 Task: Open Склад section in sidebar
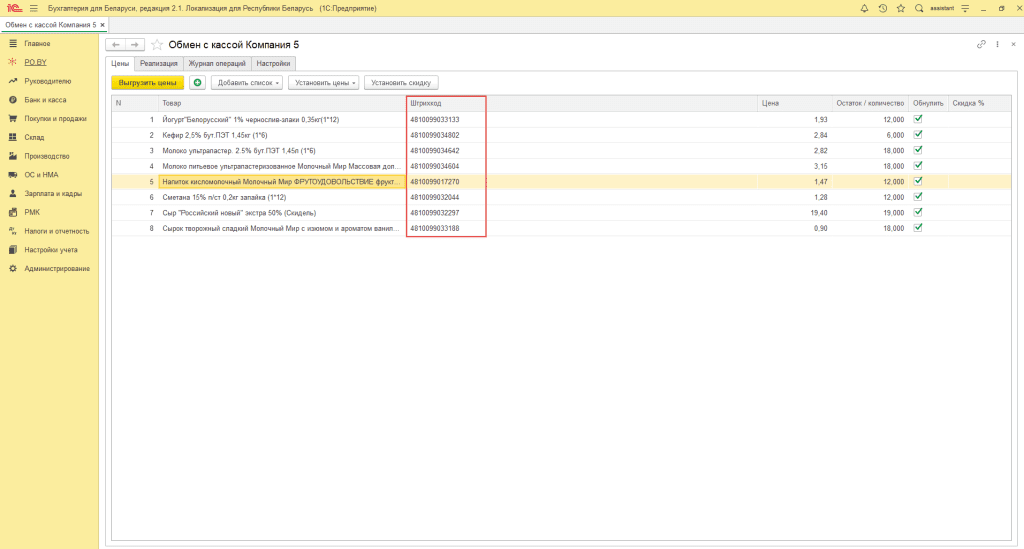pos(34,138)
